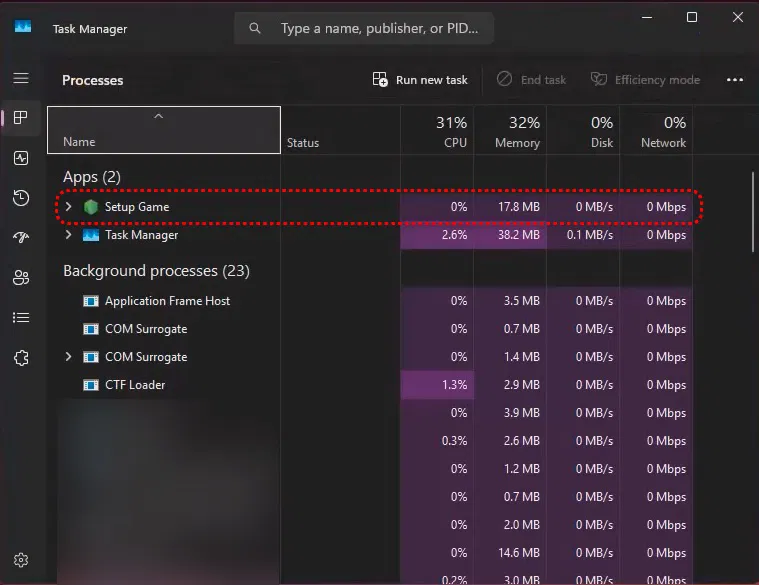
Task: Expand the second COM Surrogate row
Action: [x=68, y=357]
